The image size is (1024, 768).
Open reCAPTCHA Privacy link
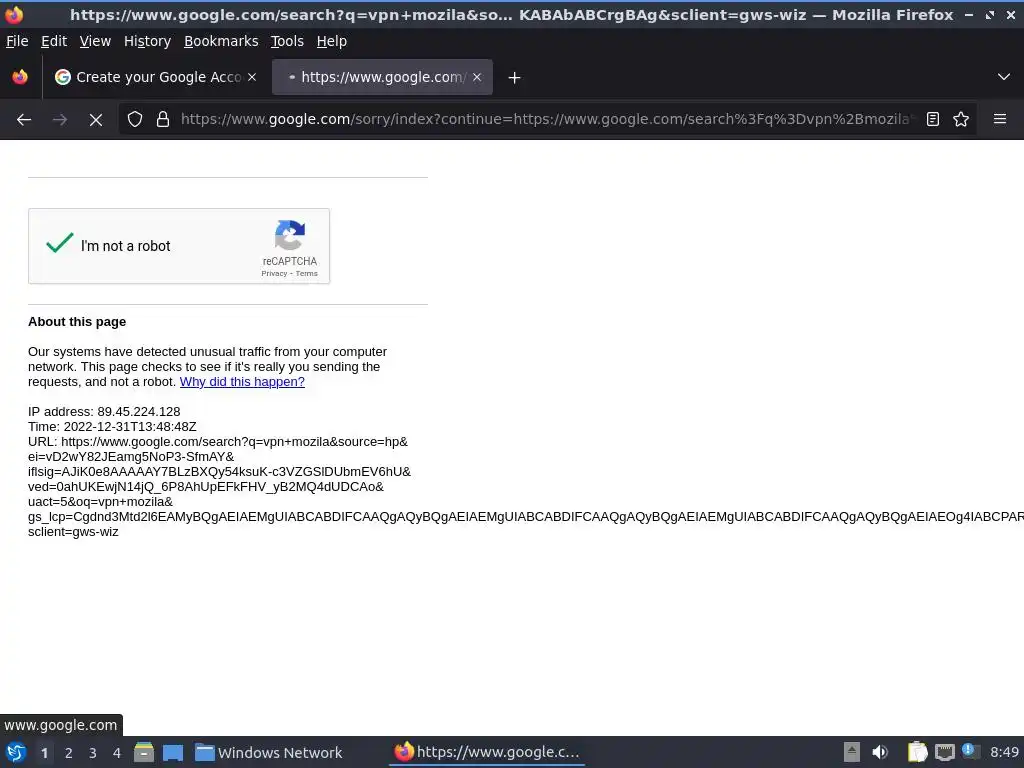[x=274, y=274]
